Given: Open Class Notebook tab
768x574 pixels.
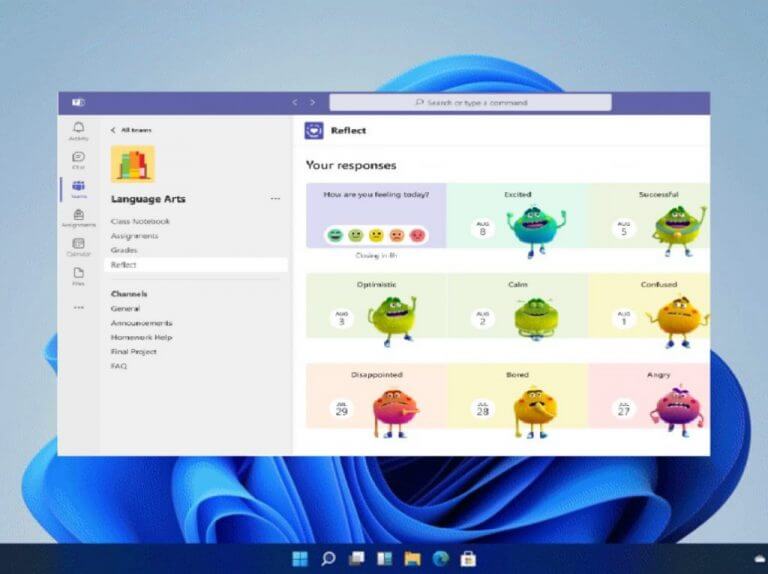Looking at the screenshot, I should click(x=140, y=221).
